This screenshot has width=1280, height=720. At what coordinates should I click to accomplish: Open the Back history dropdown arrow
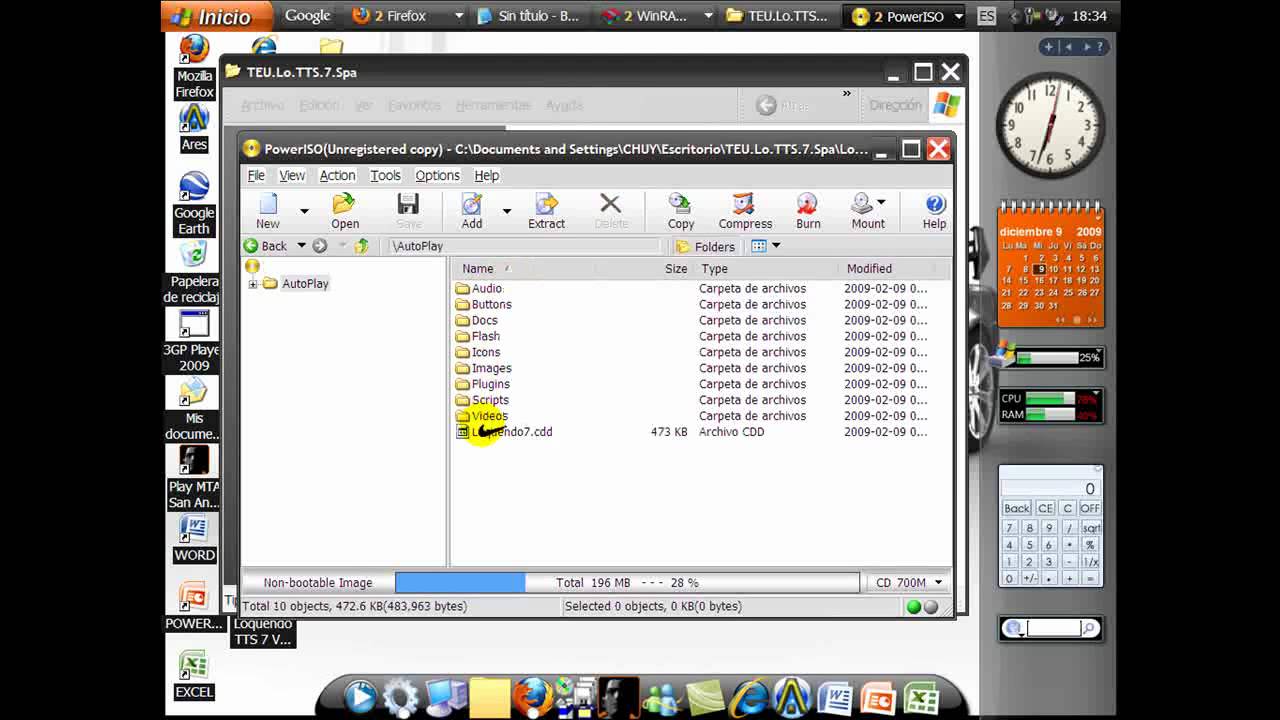click(301, 246)
